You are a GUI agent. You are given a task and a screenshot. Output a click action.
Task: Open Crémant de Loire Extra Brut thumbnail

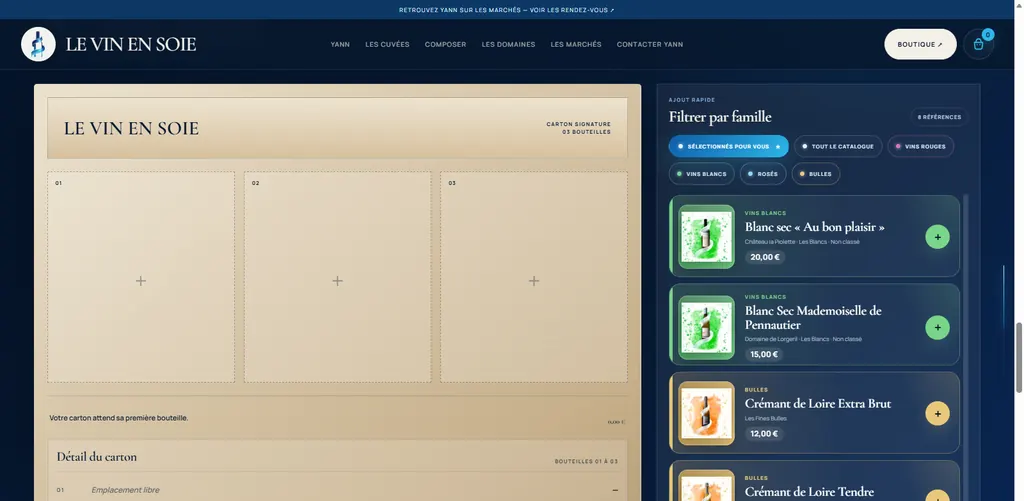point(707,413)
